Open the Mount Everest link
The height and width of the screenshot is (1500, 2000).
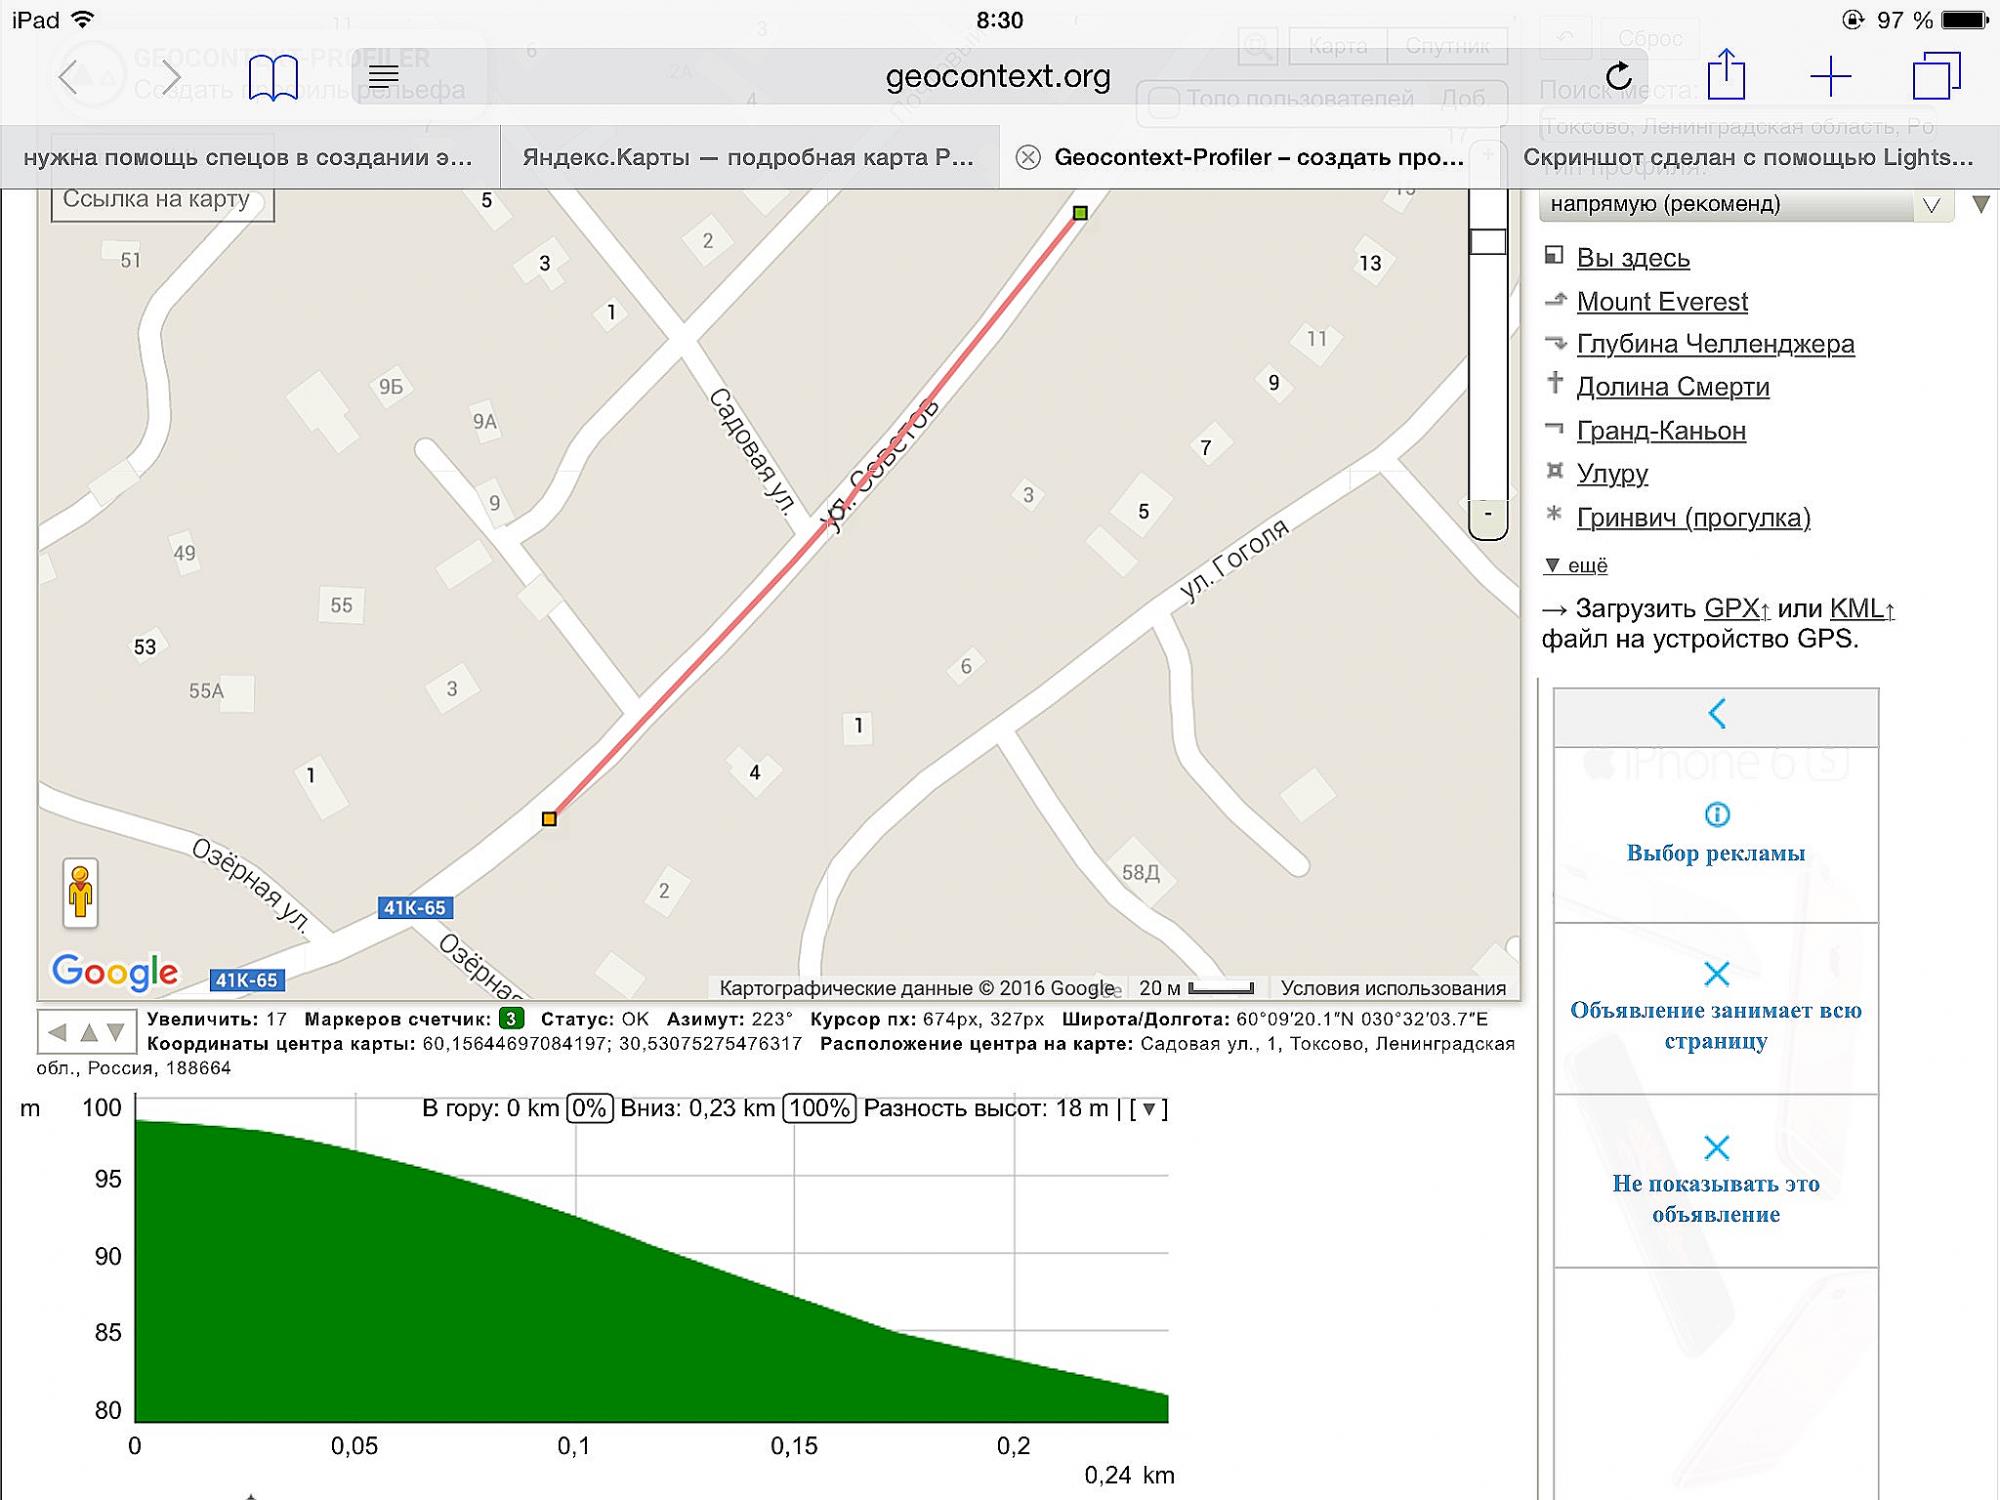1662,301
